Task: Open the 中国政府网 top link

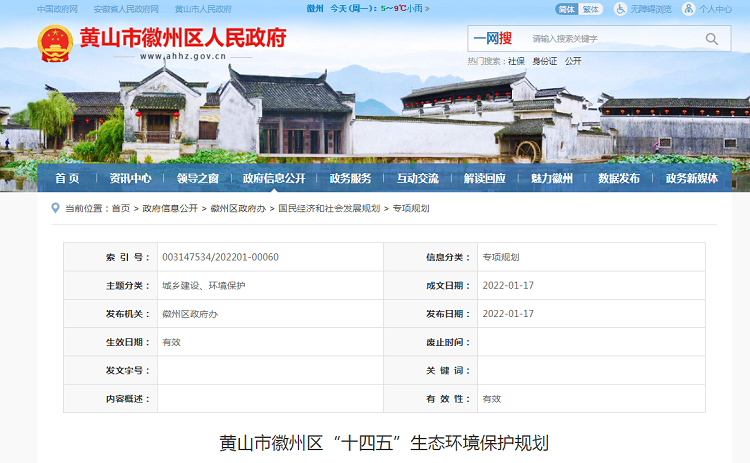Action: pos(58,9)
